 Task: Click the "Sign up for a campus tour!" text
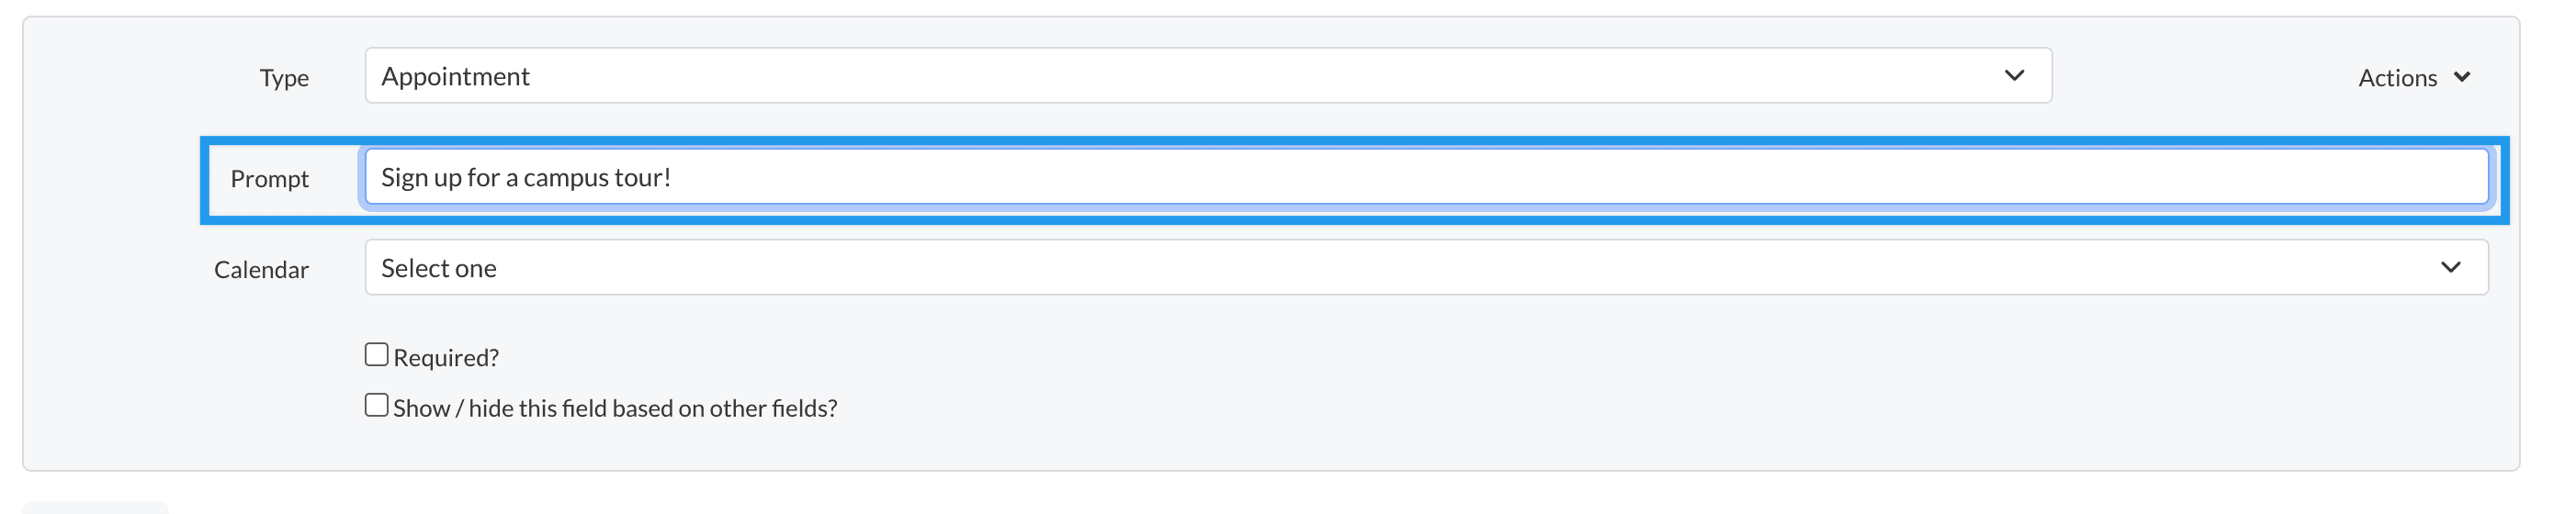pyautogui.click(x=526, y=178)
